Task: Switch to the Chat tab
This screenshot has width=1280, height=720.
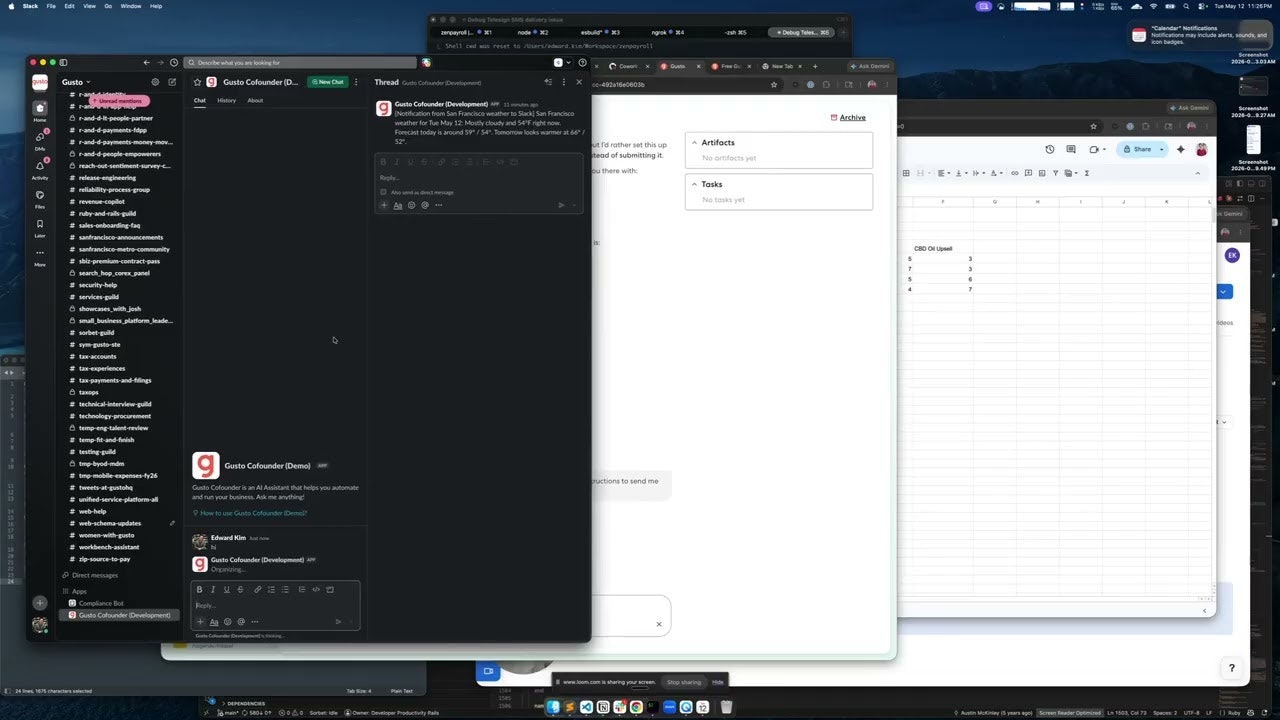Action: click(x=200, y=100)
